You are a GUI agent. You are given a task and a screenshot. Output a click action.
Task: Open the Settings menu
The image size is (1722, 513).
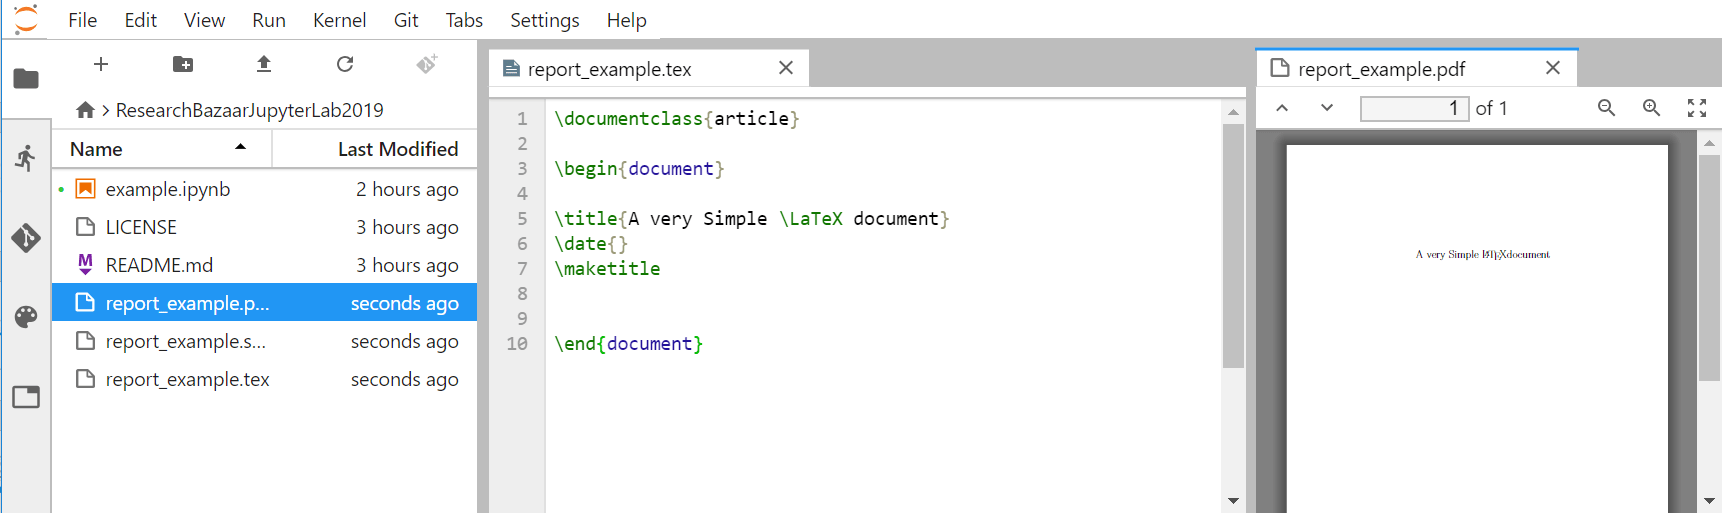click(x=545, y=20)
